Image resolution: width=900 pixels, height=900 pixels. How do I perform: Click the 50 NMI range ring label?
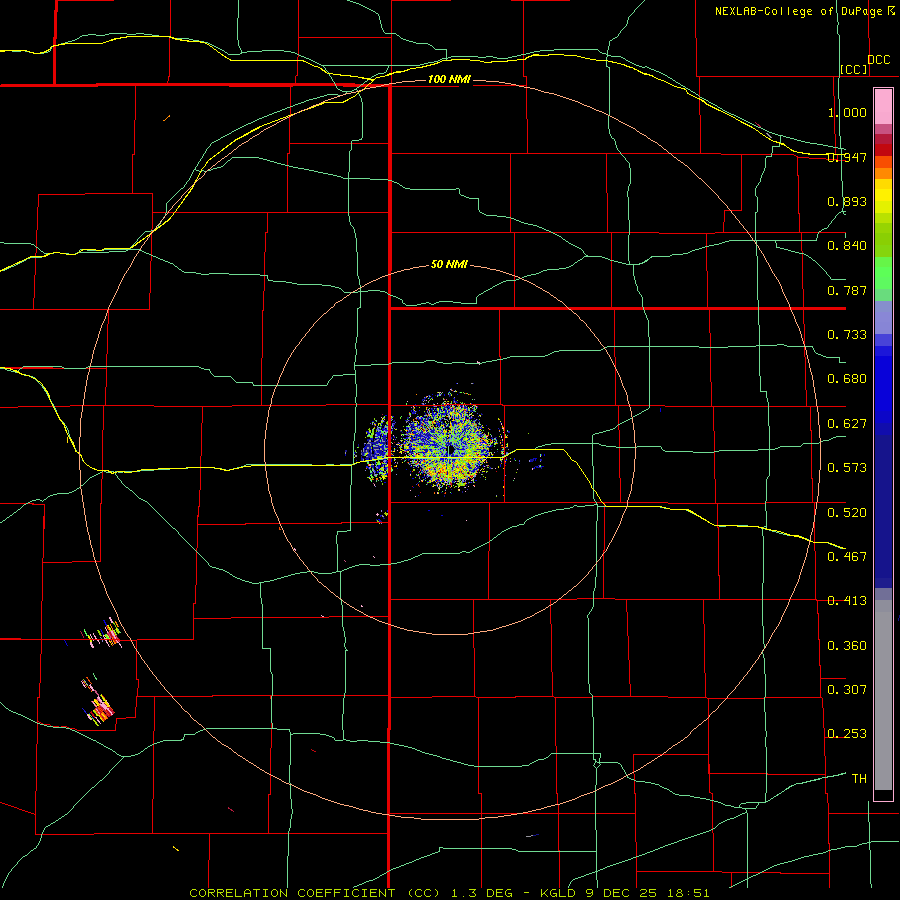pyautogui.click(x=449, y=264)
